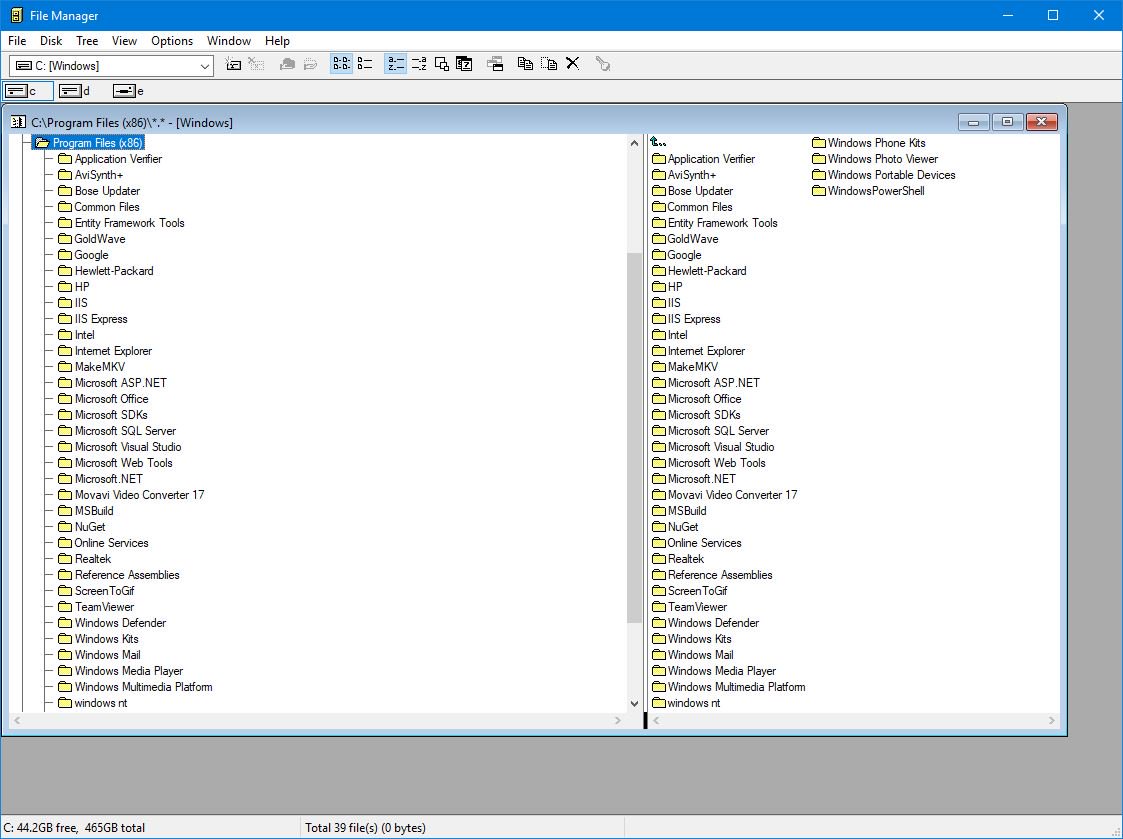1123x839 pixels.
Task: Select NuGet in the right file pane
Action: 675,527
